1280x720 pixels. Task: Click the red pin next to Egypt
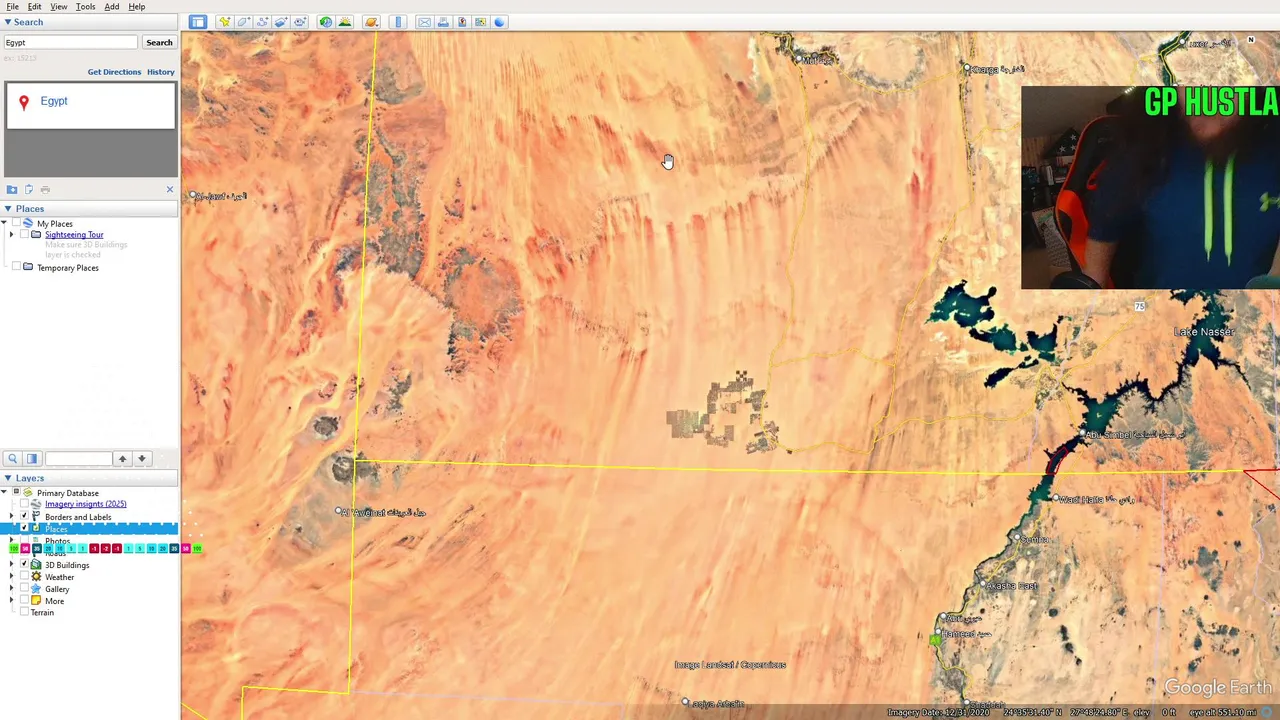click(x=24, y=102)
